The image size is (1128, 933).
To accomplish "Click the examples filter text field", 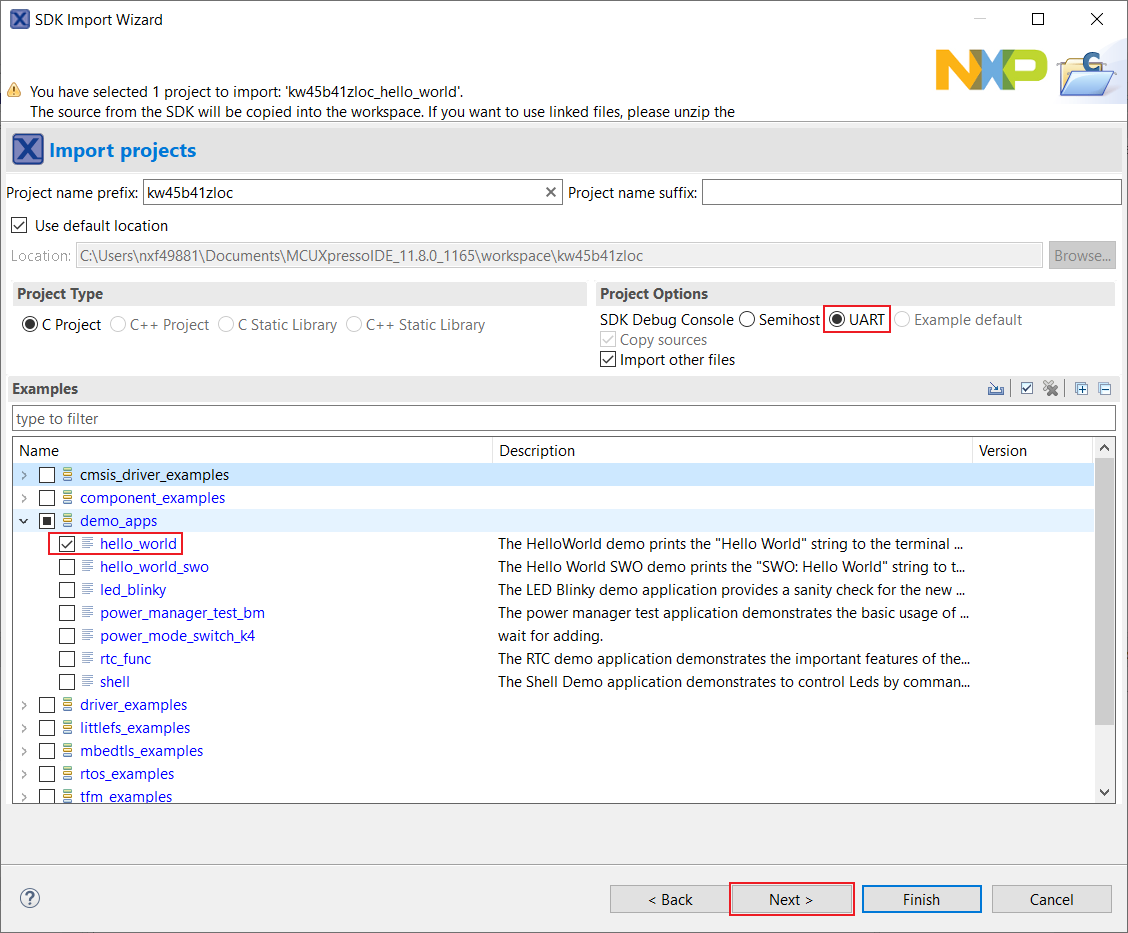I will point(563,418).
